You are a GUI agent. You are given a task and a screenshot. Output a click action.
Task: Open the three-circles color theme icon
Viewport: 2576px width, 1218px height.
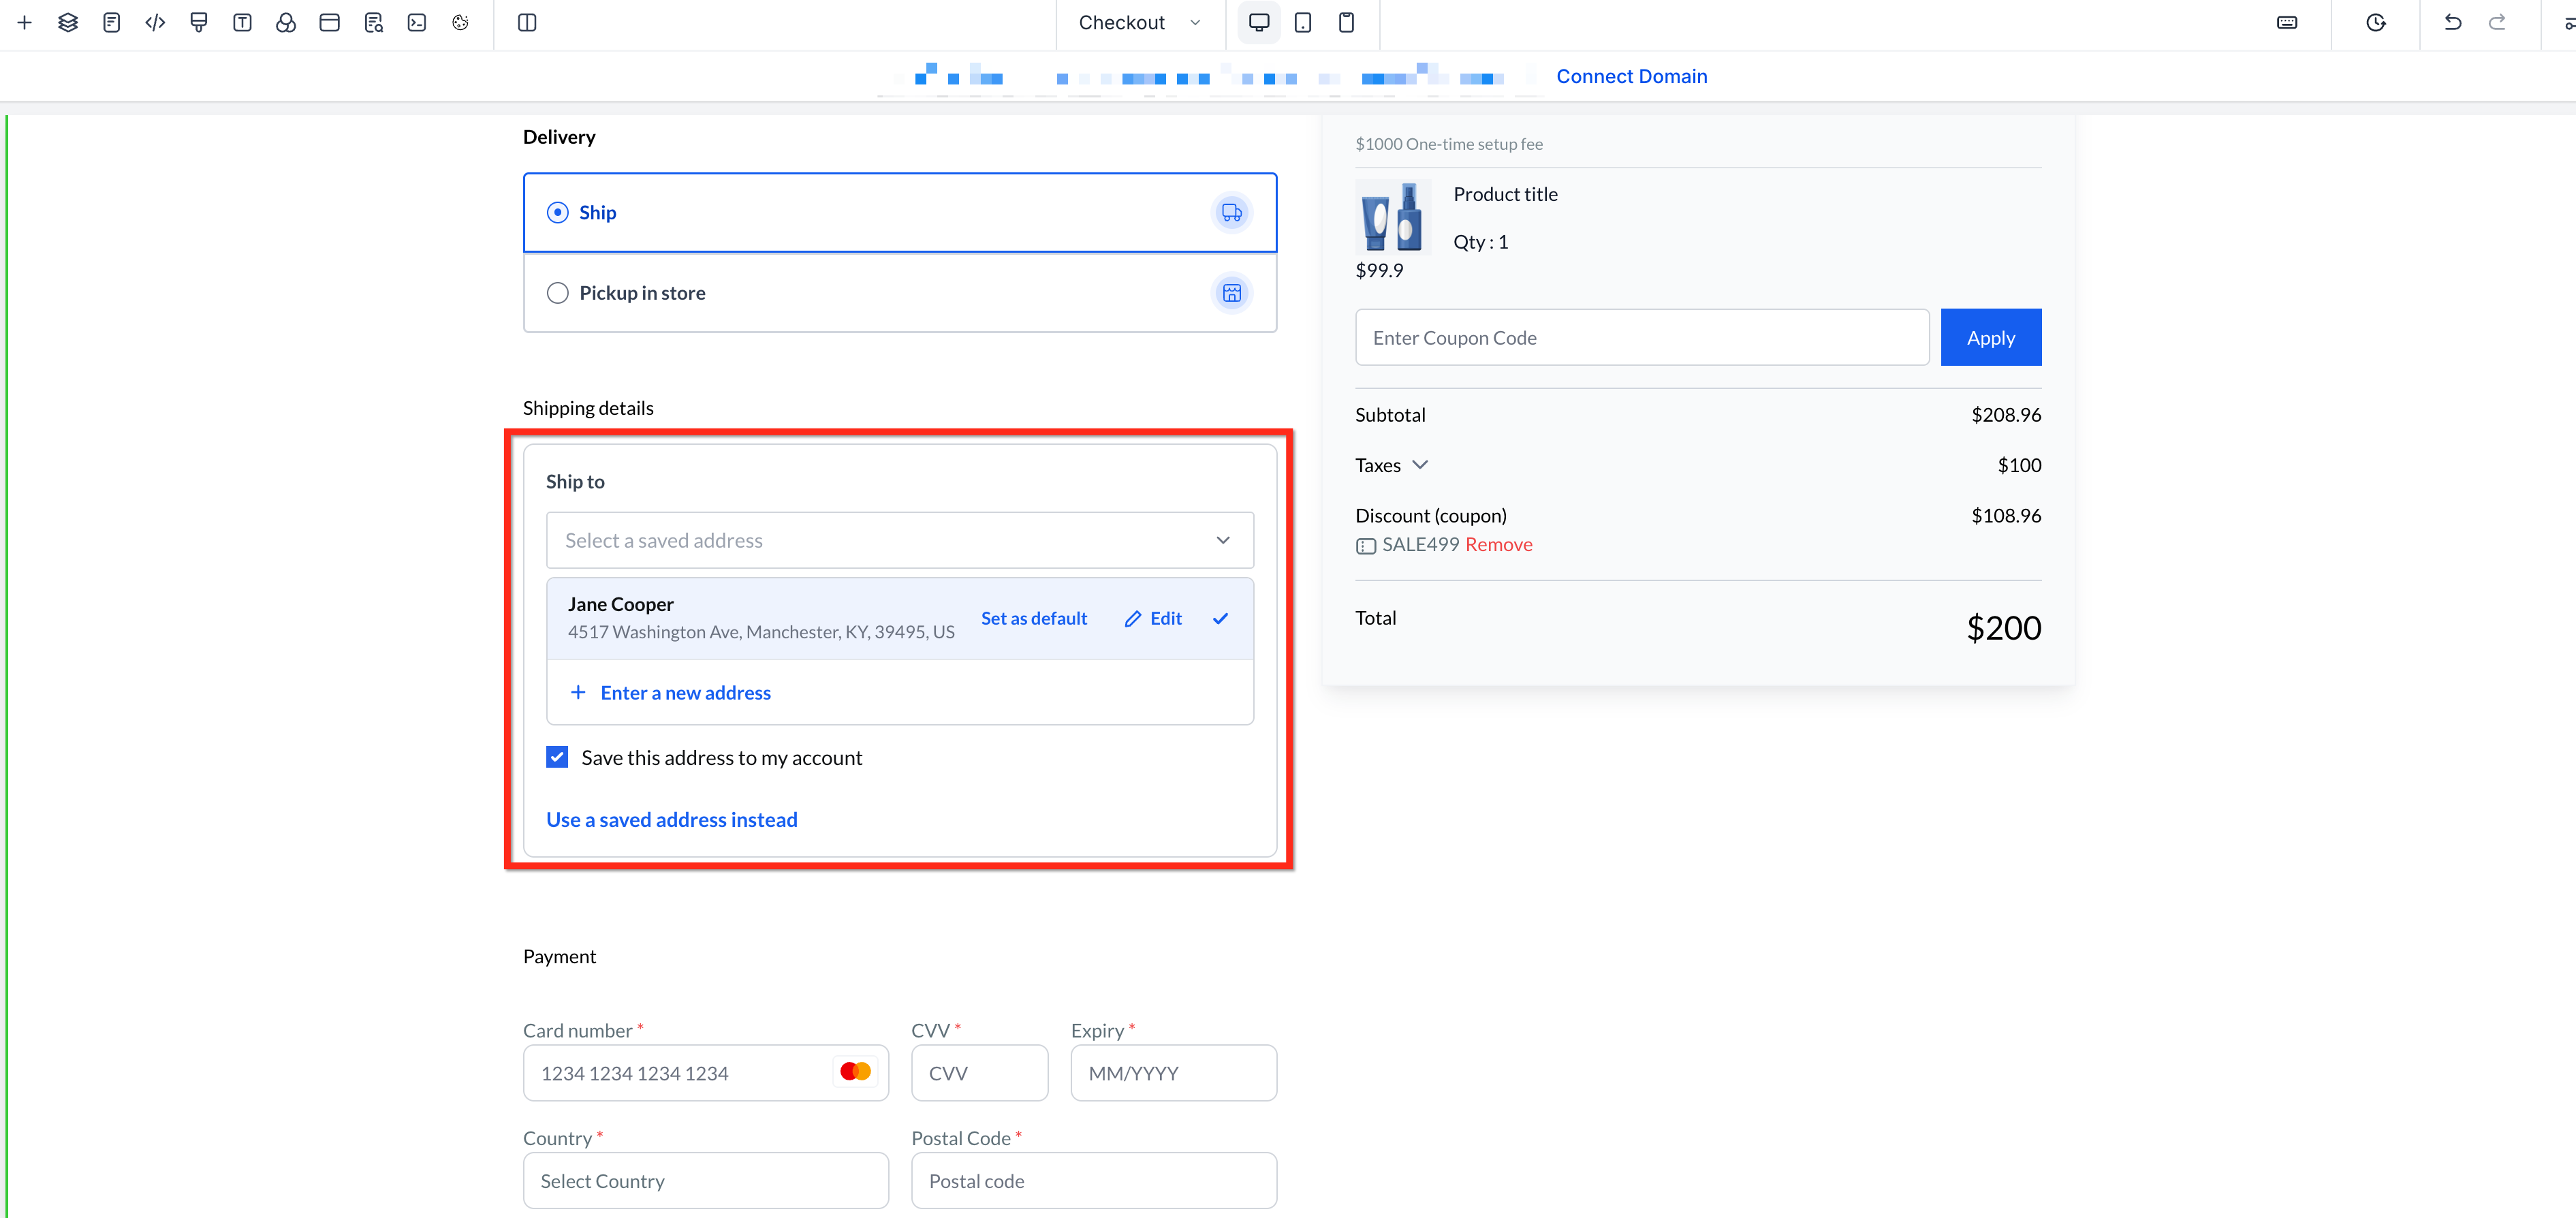pos(286,22)
